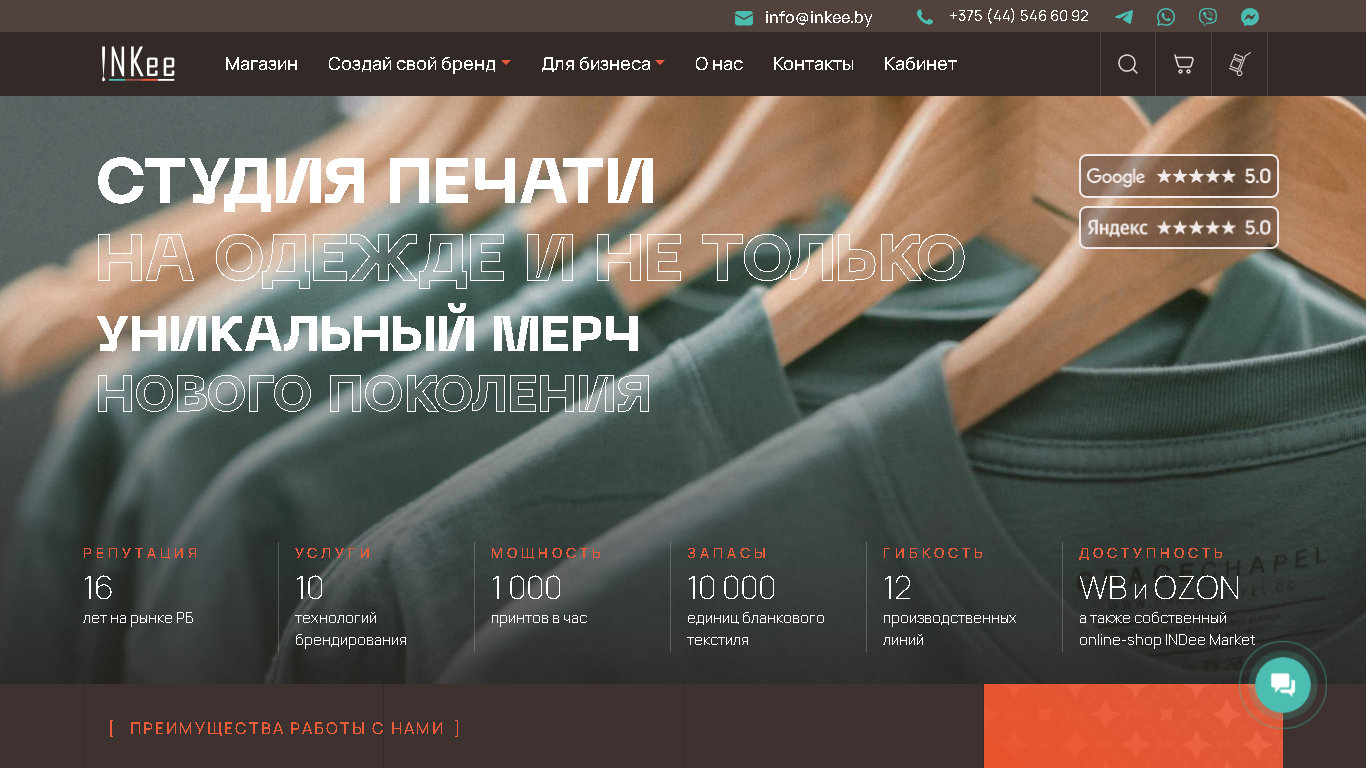Click ПРЕИМУЩЕСТВА РАБОТЫ С НАМИ heading
The width and height of the screenshot is (1366, 768).
coord(287,728)
